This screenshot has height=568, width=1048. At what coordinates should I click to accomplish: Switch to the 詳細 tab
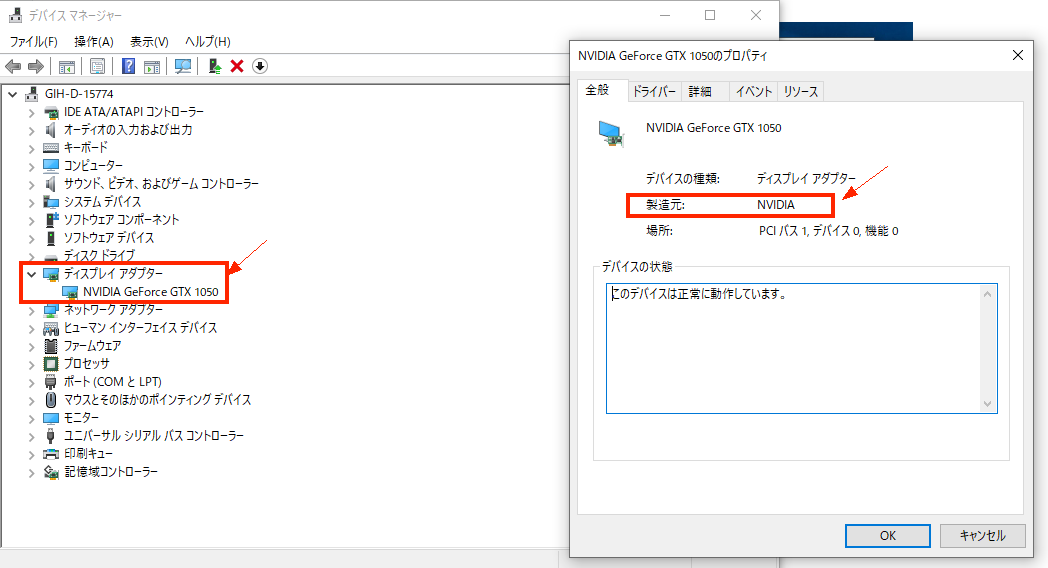coord(700,92)
